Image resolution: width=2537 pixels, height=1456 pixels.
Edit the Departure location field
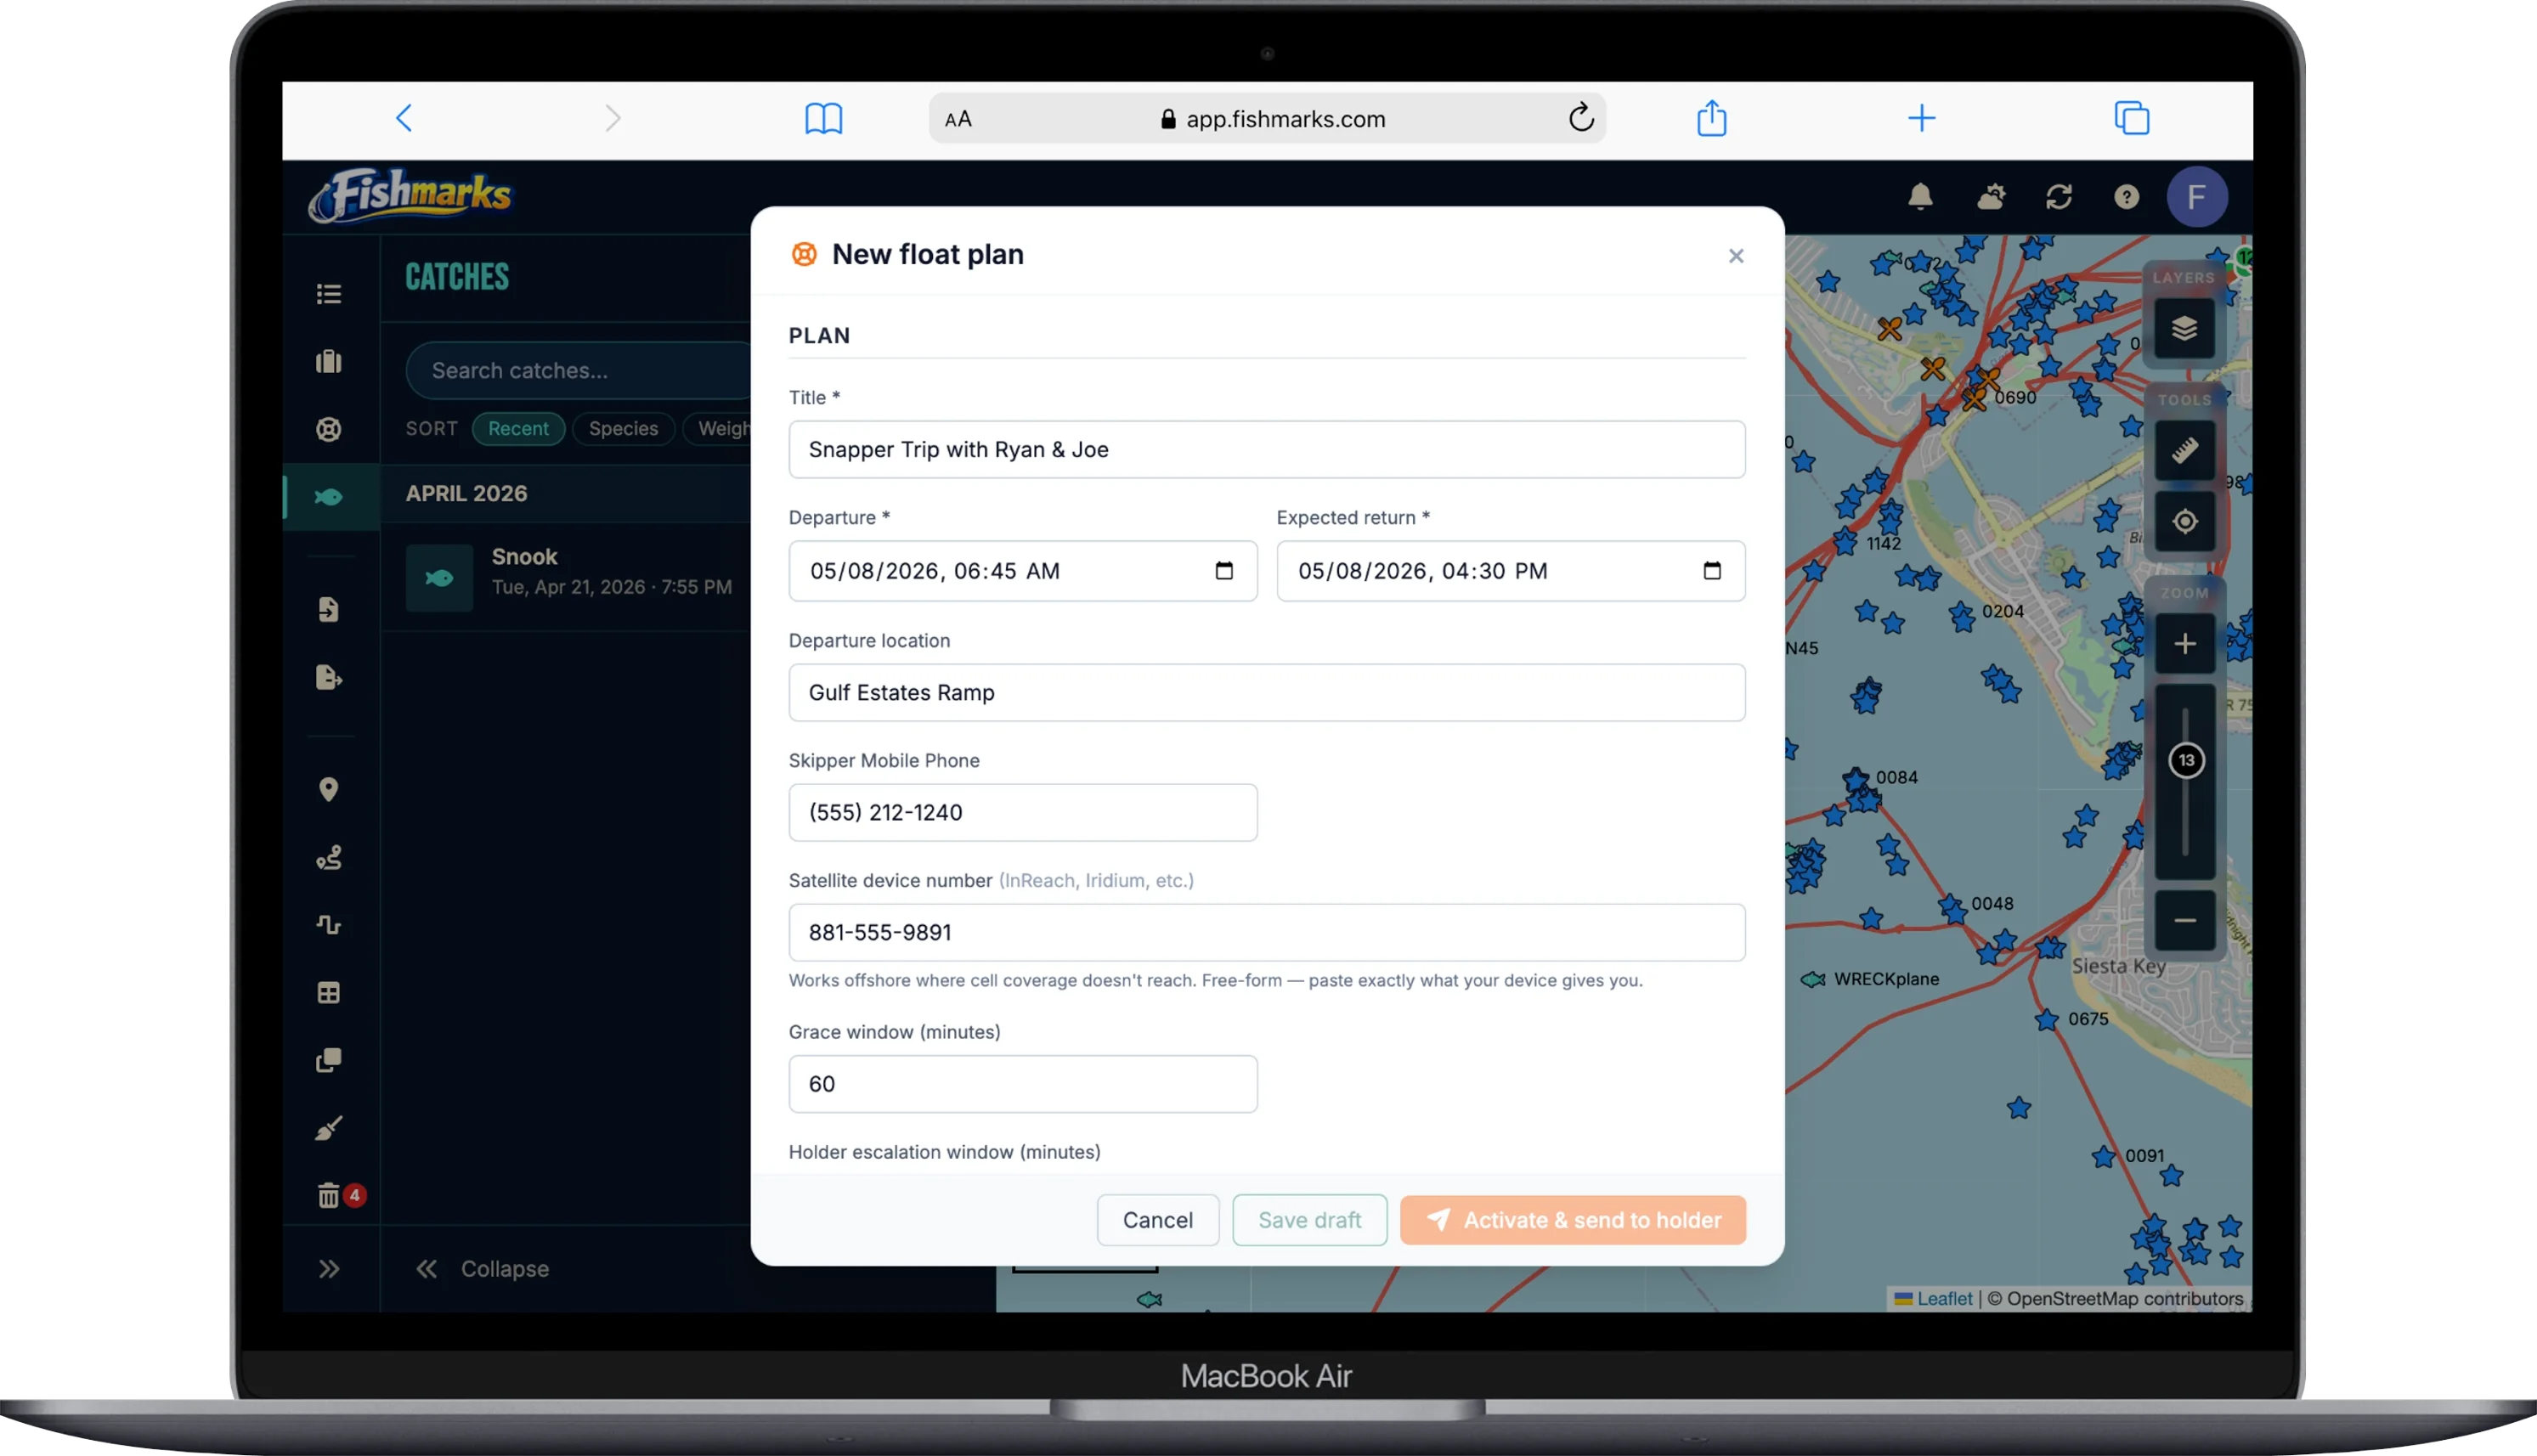pos(1266,693)
